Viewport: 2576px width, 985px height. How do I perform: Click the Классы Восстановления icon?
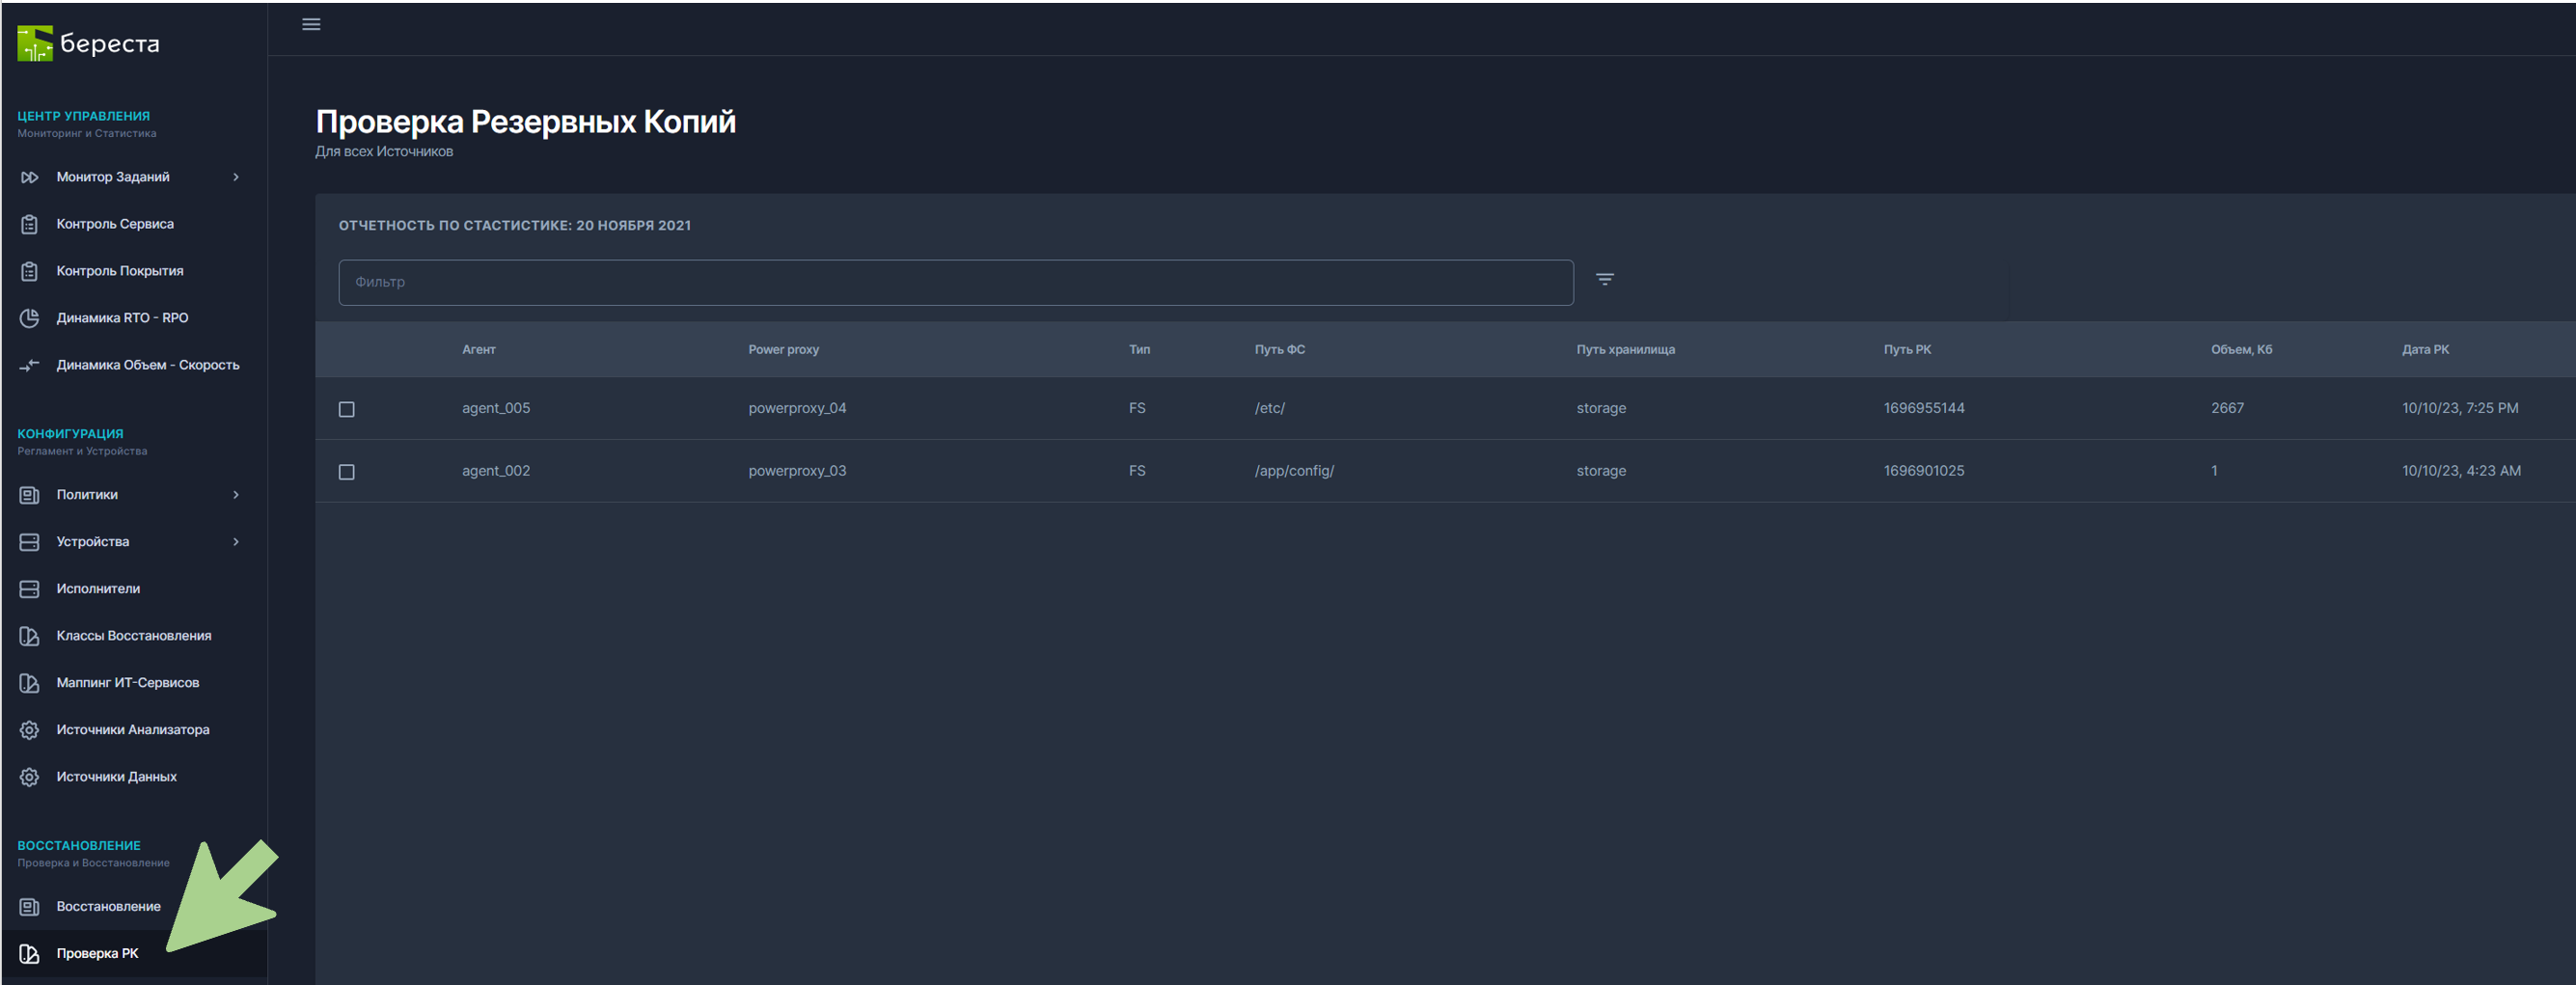[x=30, y=636]
